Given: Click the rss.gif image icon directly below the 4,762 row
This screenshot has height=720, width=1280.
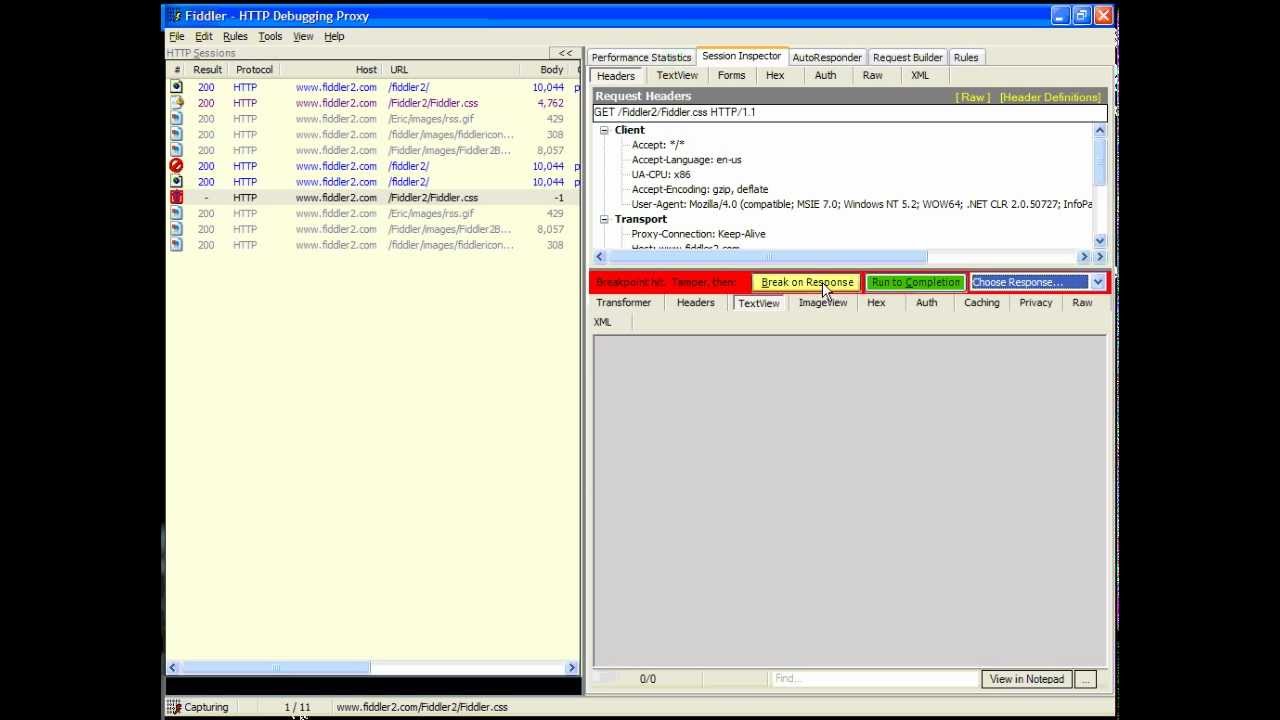Looking at the screenshot, I should pos(176,119).
